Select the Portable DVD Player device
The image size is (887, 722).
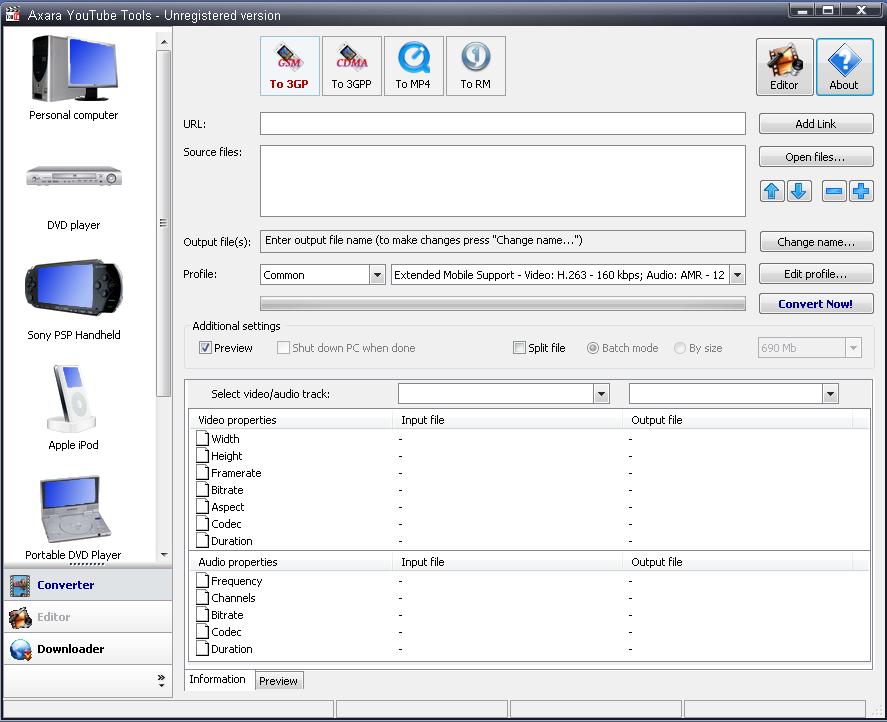tap(74, 518)
